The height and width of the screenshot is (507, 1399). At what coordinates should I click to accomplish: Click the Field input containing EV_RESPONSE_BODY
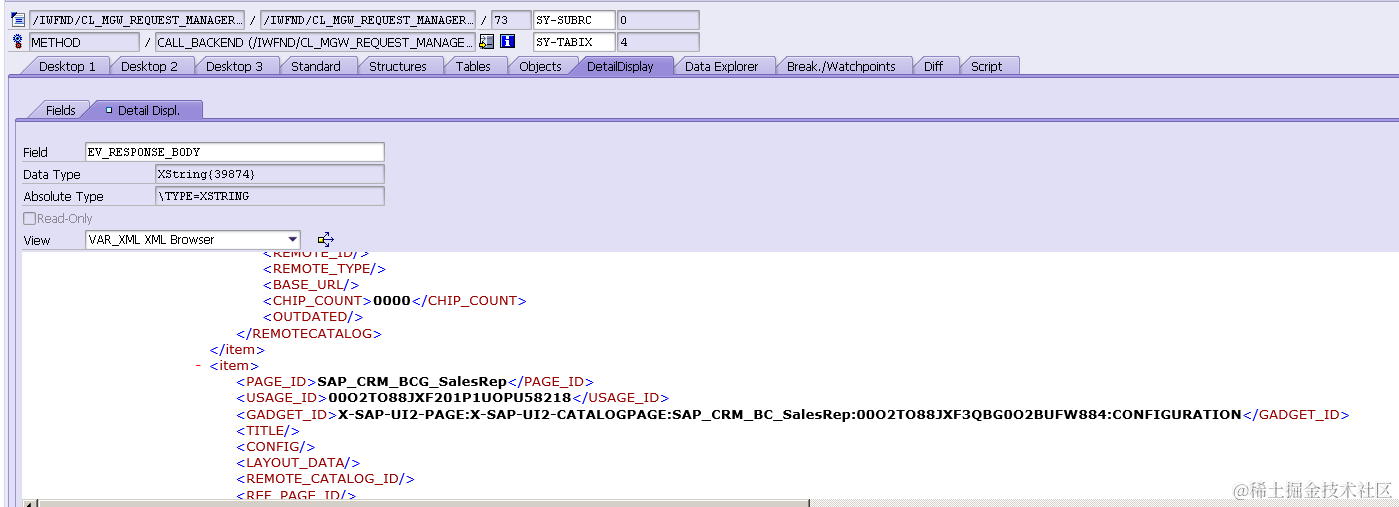click(234, 152)
